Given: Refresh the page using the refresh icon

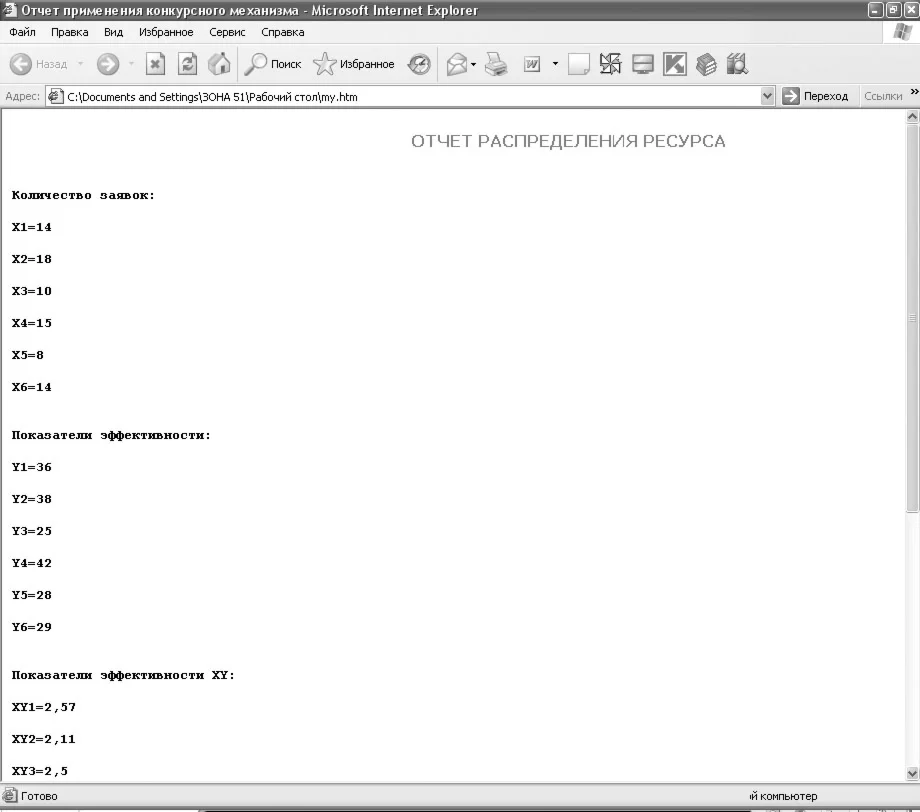Looking at the screenshot, I should [x=187, y=64].
